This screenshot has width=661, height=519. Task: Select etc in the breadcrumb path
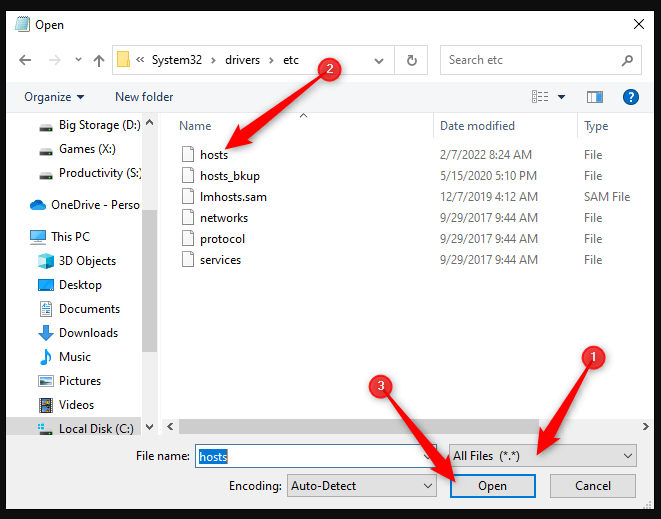click(x=291, y=60)
